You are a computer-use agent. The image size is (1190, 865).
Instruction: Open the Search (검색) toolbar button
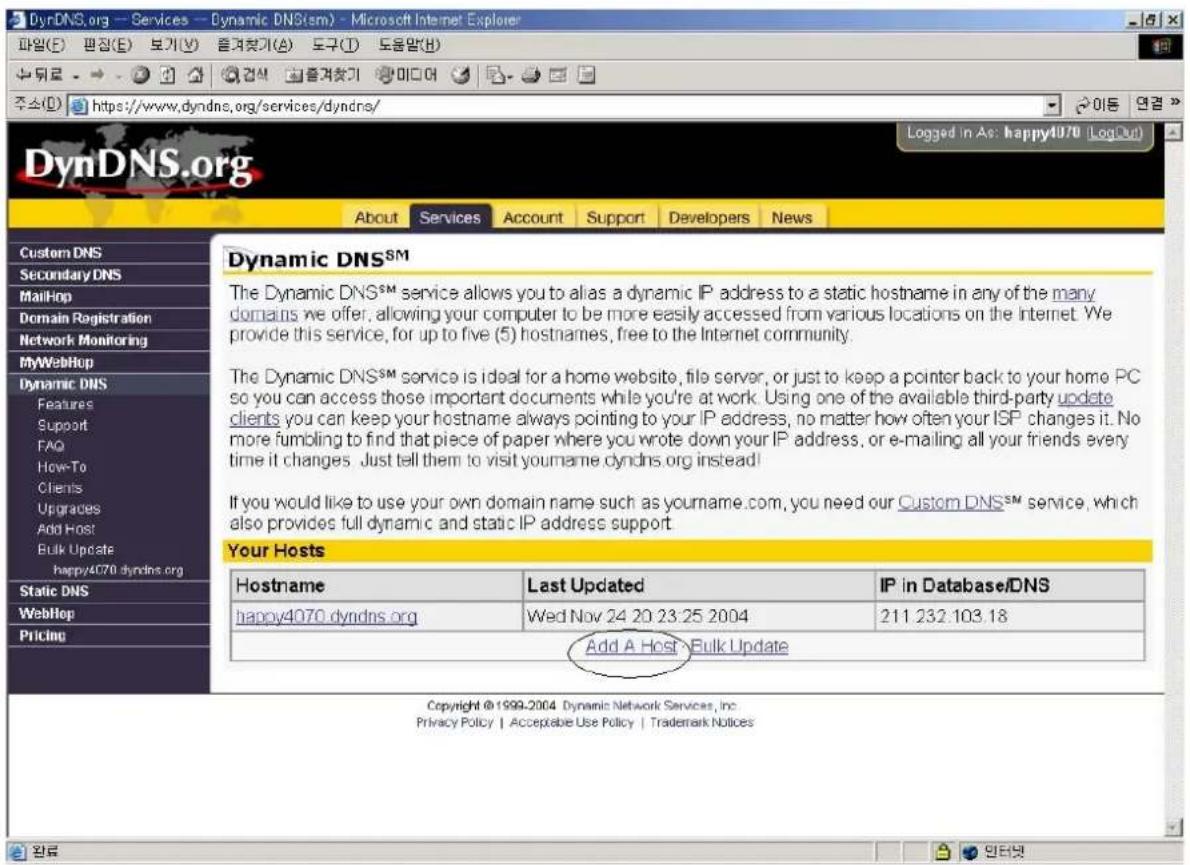coord(245,74)
